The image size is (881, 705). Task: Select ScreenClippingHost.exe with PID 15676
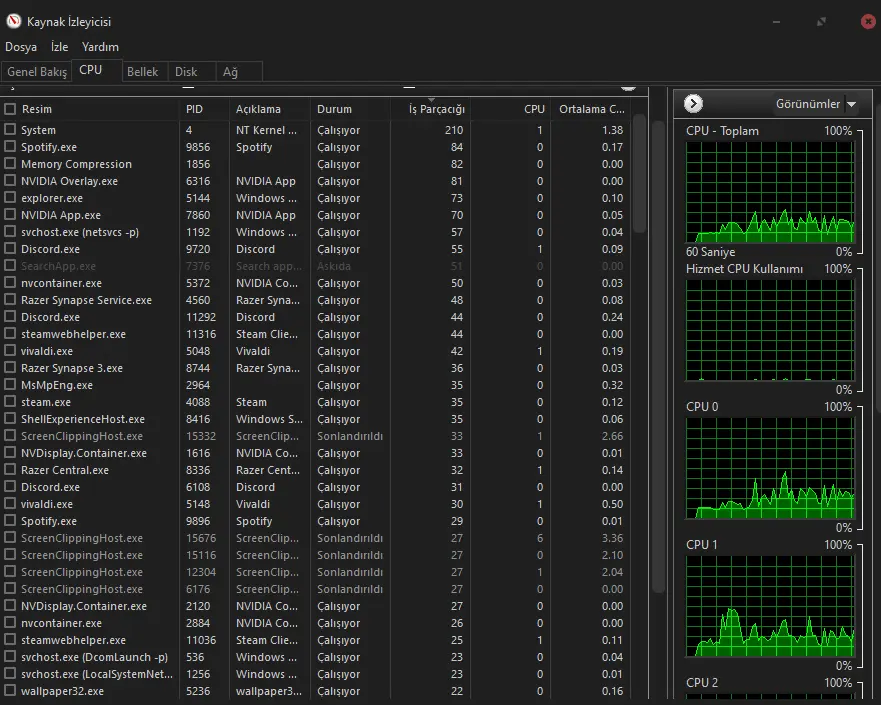click(x=315, y=538)
